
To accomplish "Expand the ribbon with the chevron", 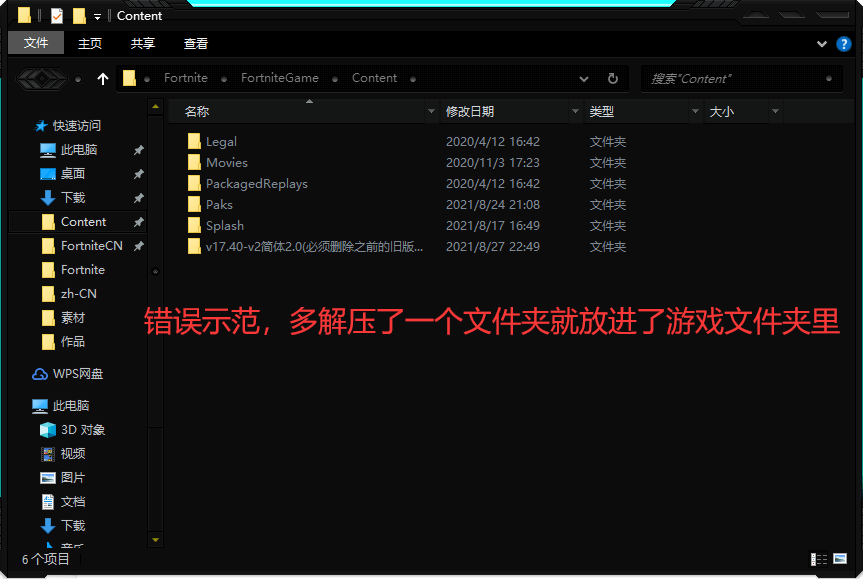I will point(822,43).
